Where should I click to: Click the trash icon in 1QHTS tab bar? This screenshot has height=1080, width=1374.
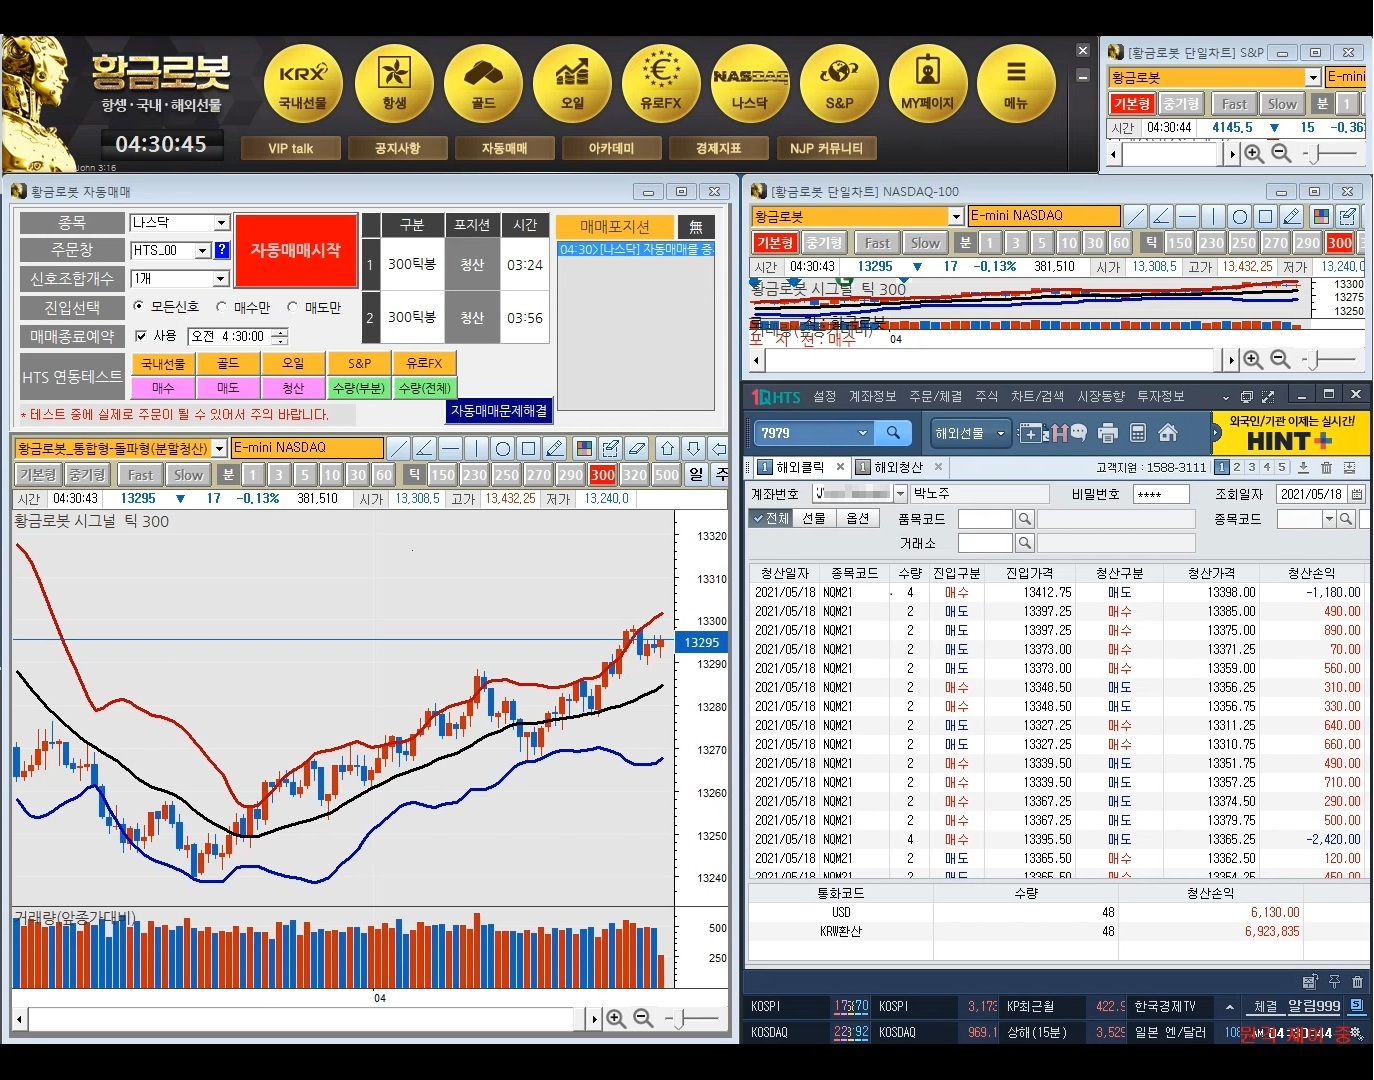point(1326,467)
